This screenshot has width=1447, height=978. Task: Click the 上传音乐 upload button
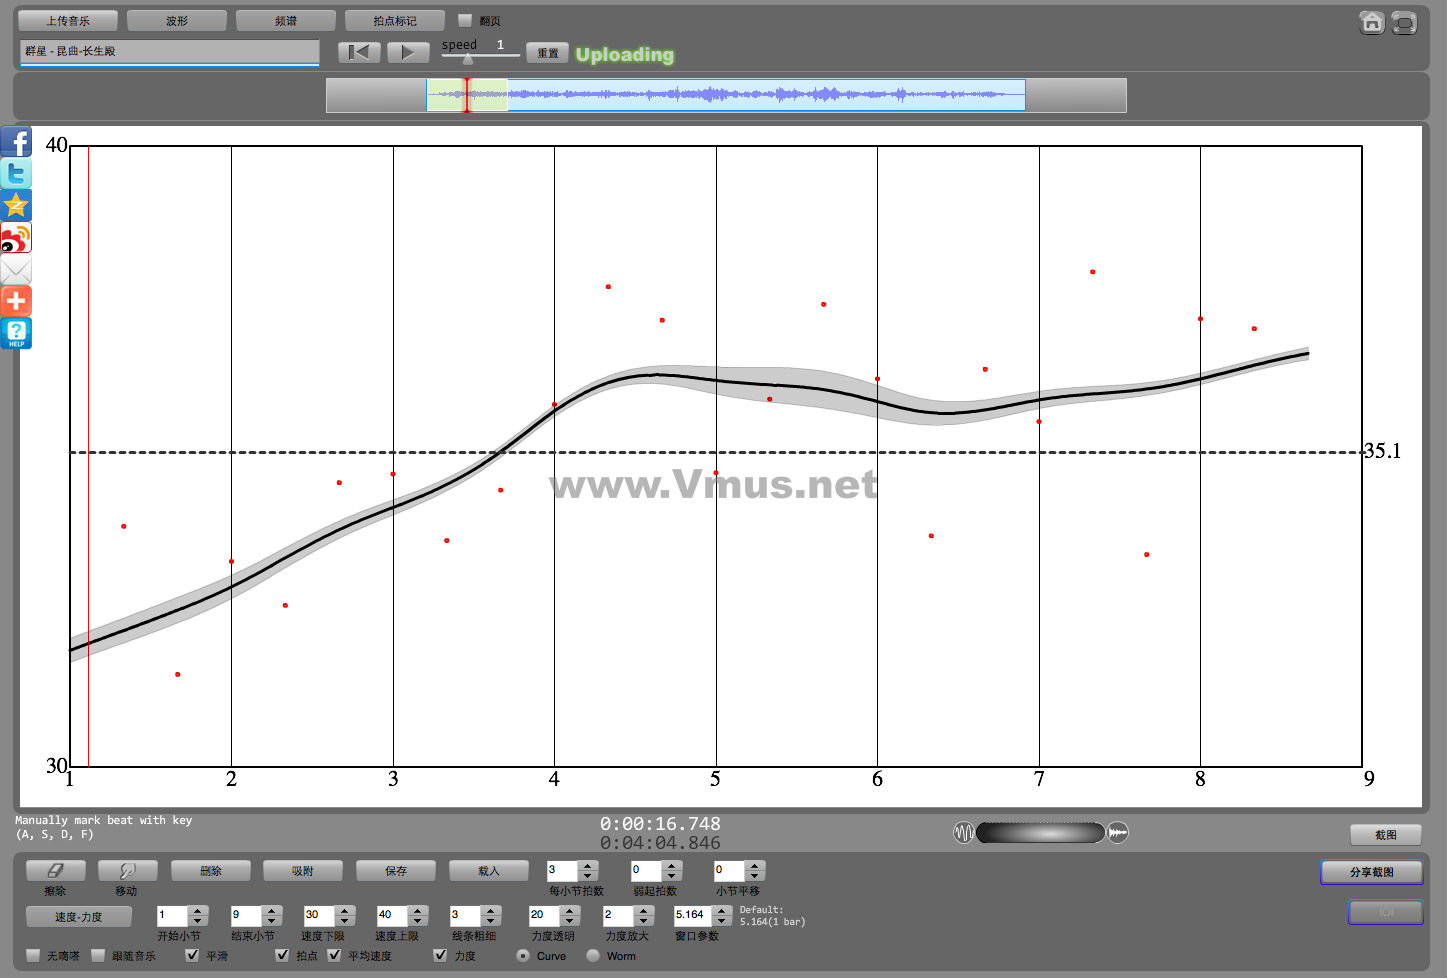68,21
